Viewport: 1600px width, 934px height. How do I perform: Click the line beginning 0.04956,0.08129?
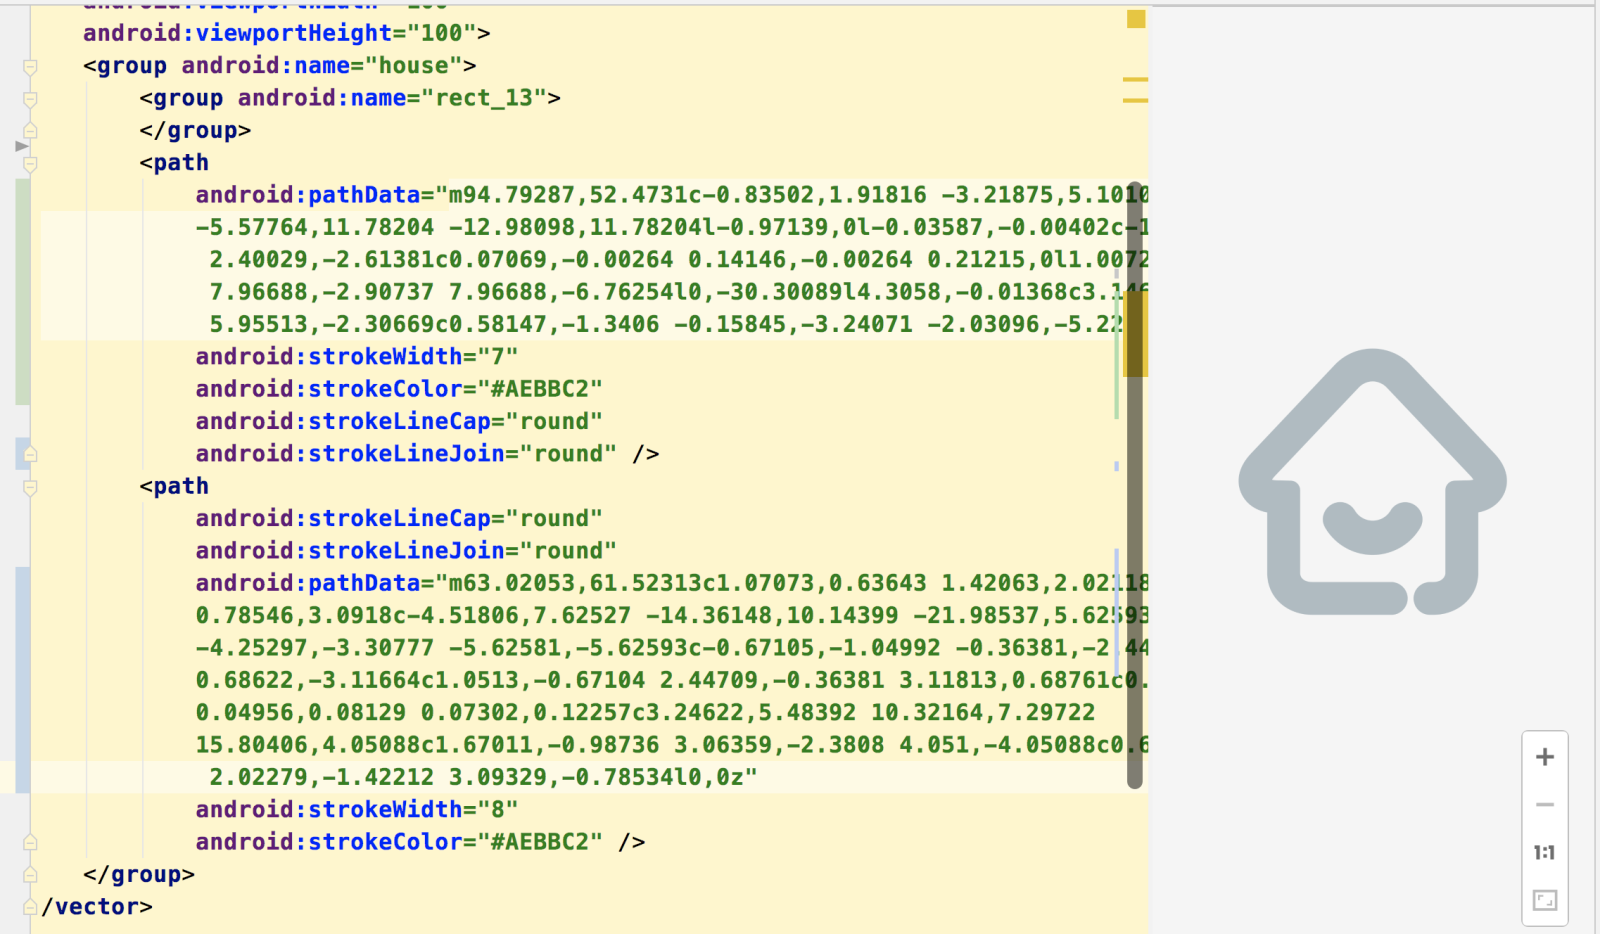click(x=645, y=713)
